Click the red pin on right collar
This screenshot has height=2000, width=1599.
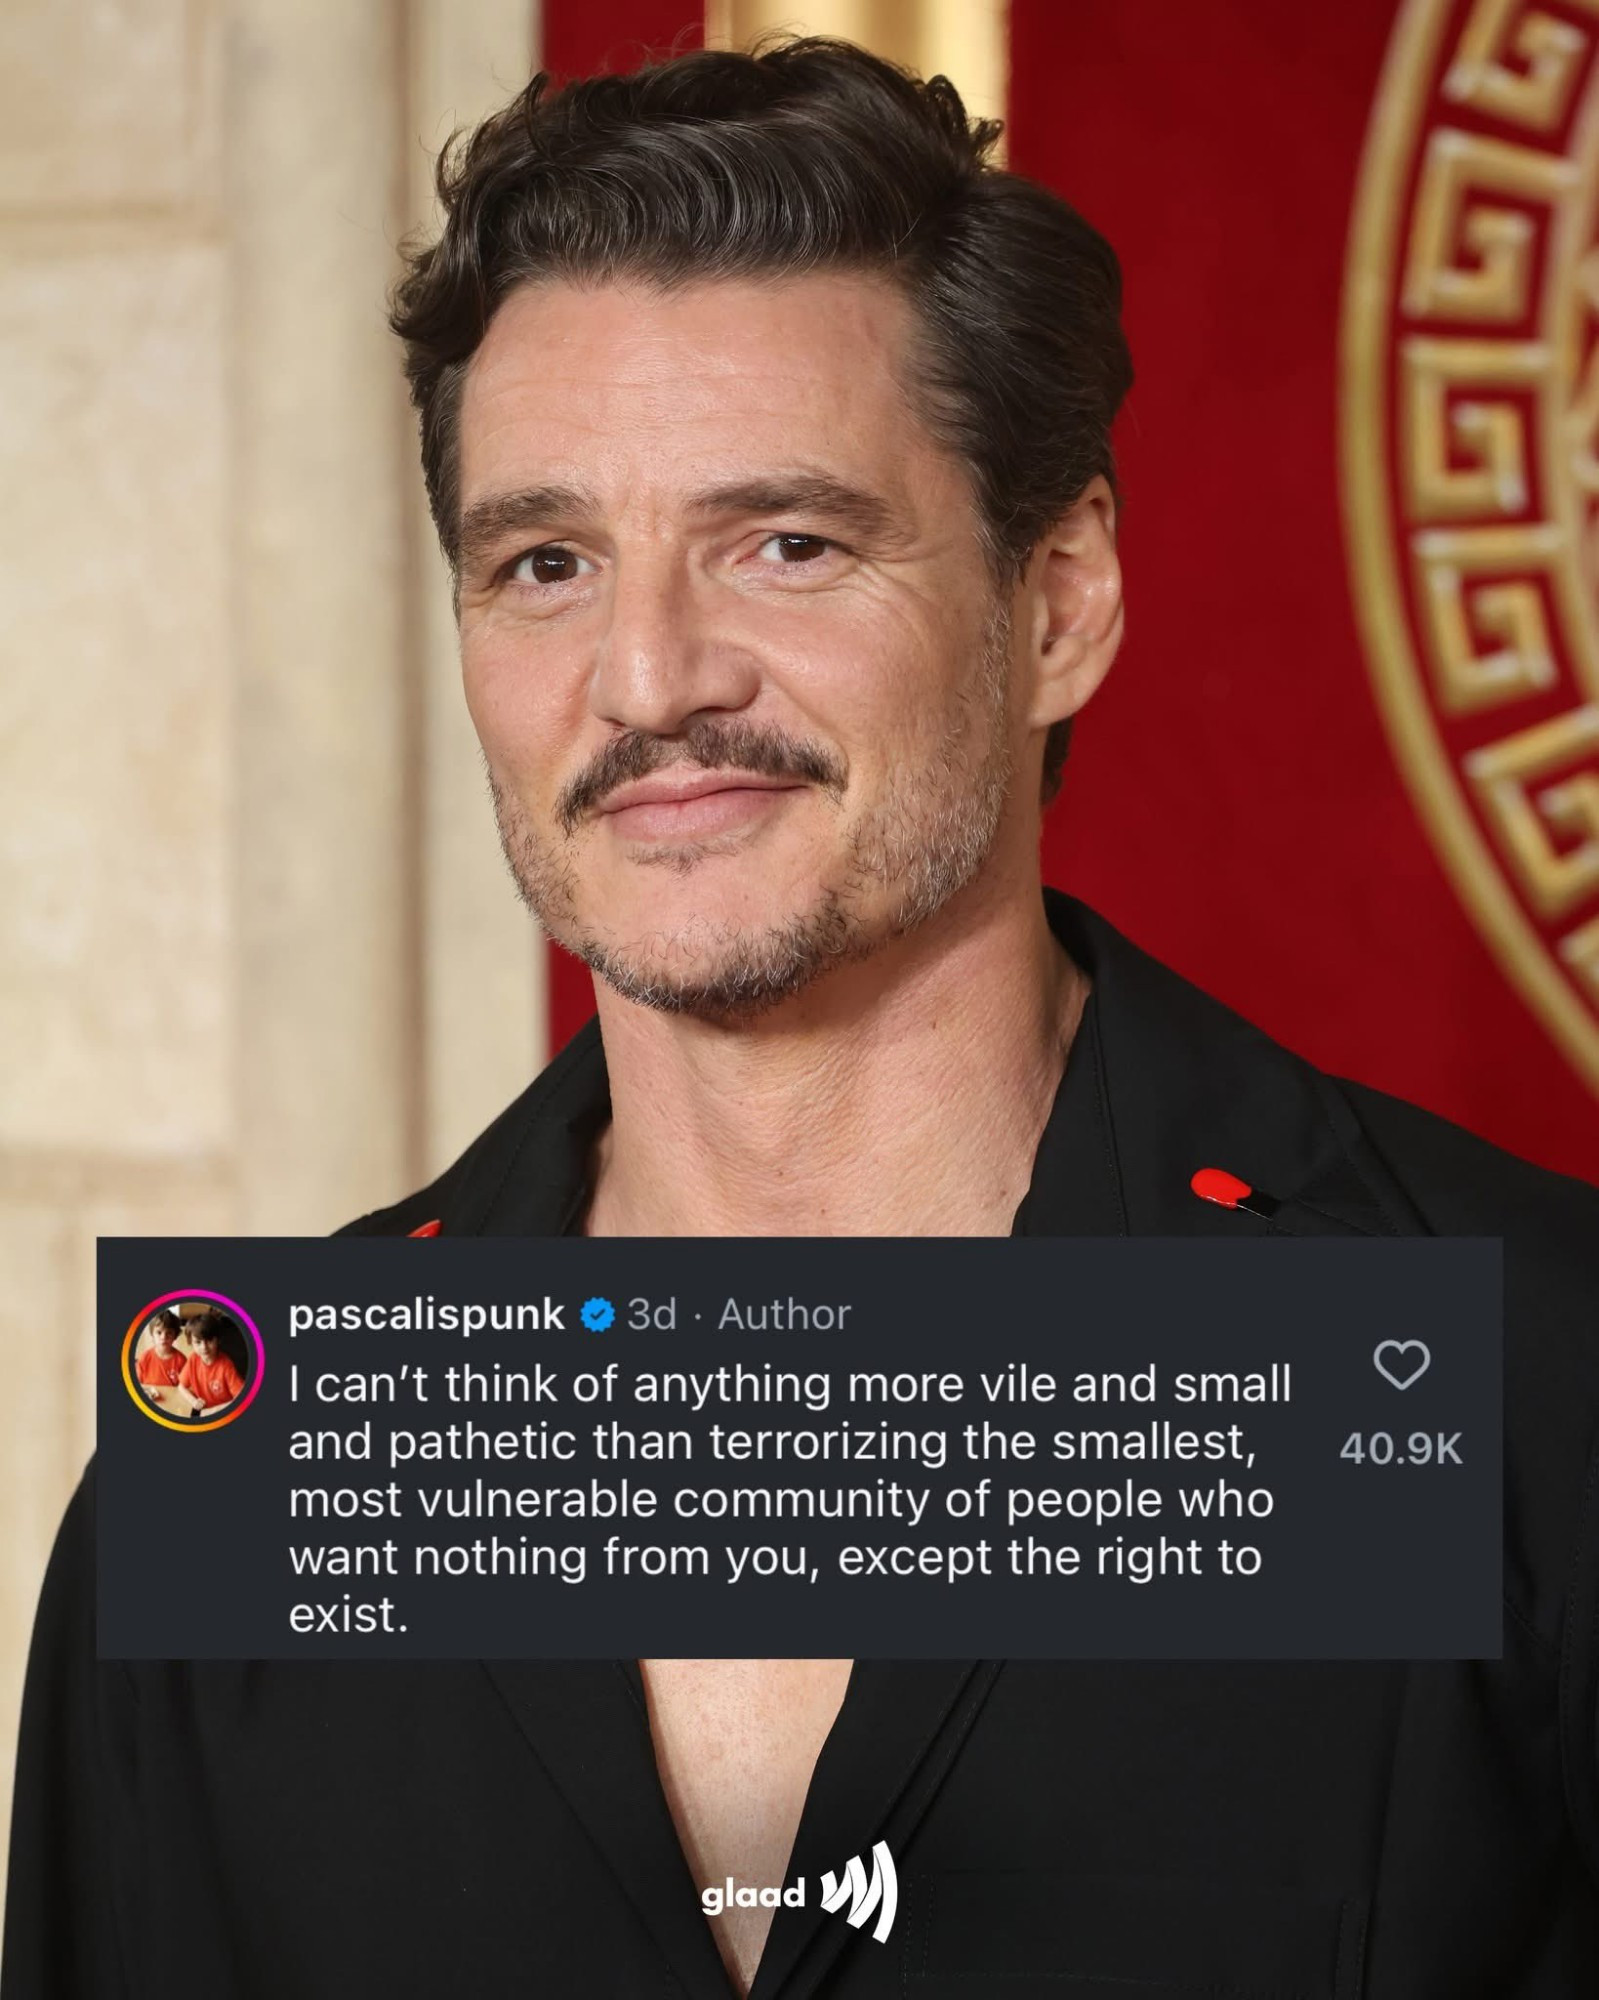1224,1187
